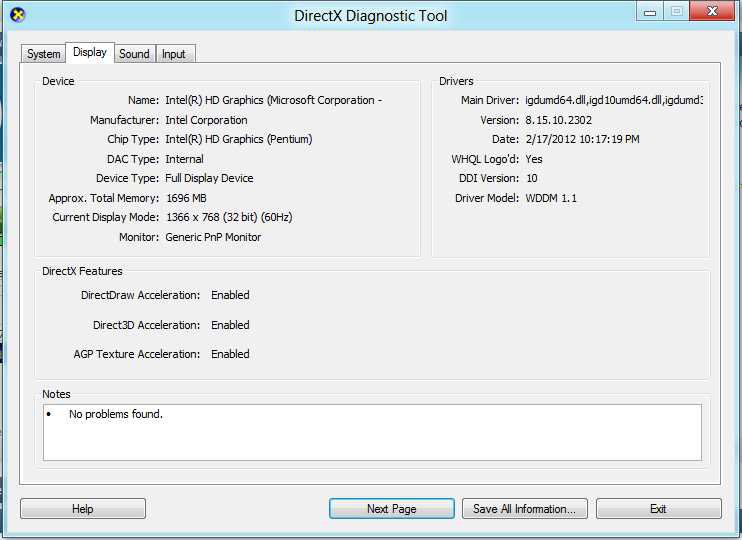
Task: Click the Intel(R) HD Graphics device name
Action: tap(273, 100)
